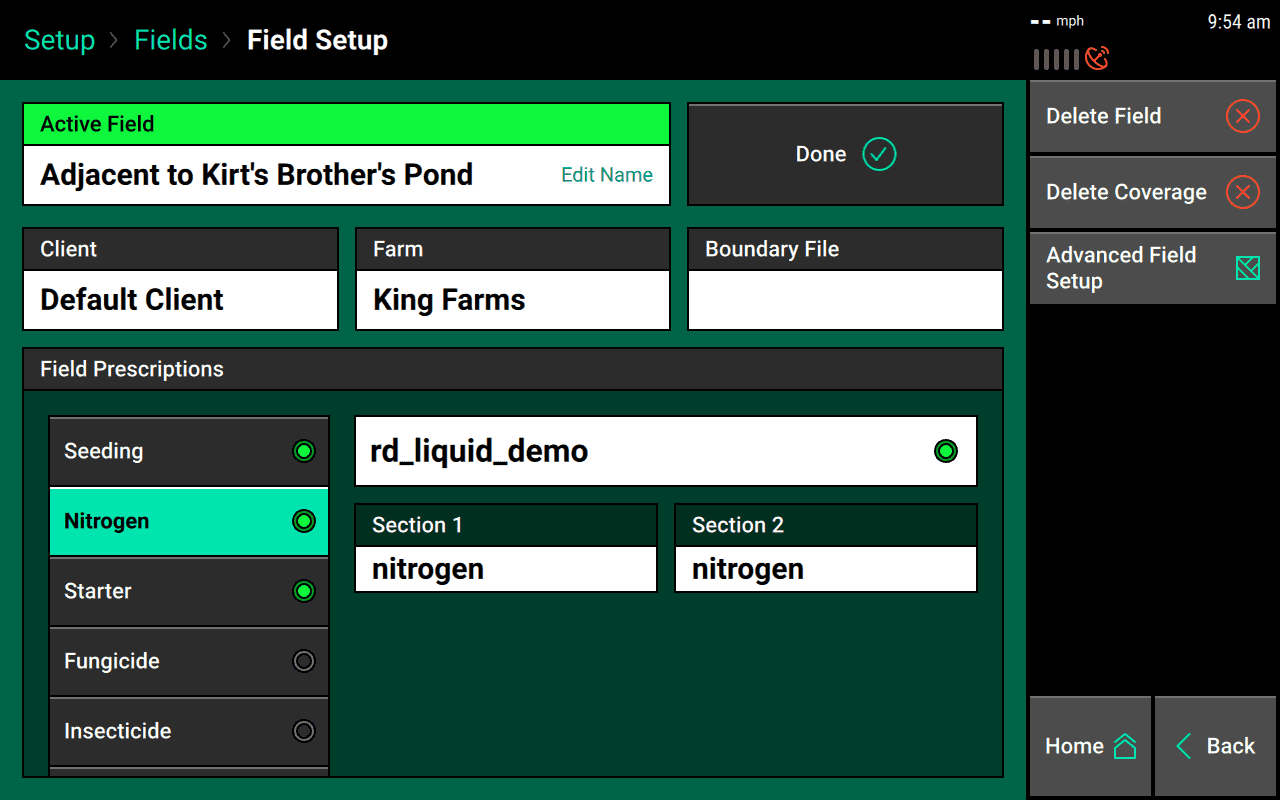Screen dimensions: 1280x800
Task: Open the Client selector showing Default Client
Action: [180, 299]
